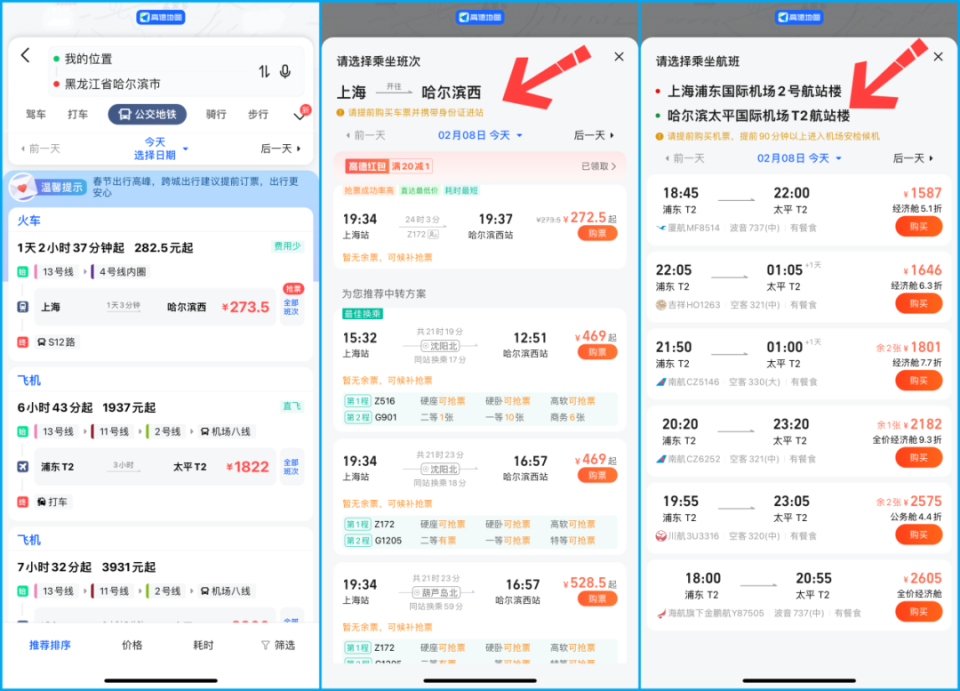Tap the back arrow in route search
Screen dimensions: 960x691
pos(25,56)
